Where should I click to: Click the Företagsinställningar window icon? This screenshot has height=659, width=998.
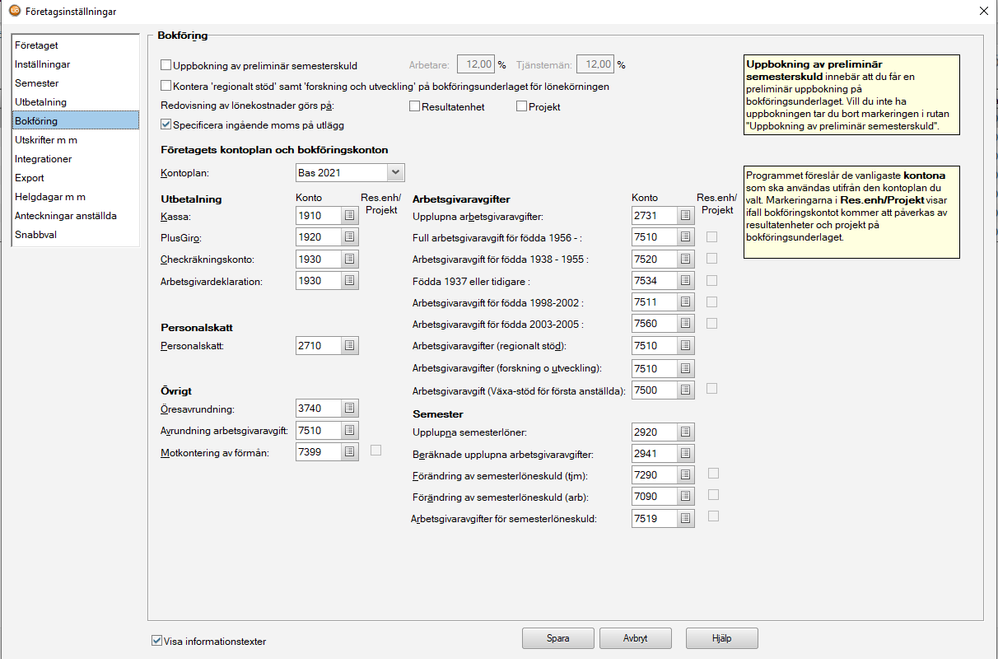pos(14,11)
